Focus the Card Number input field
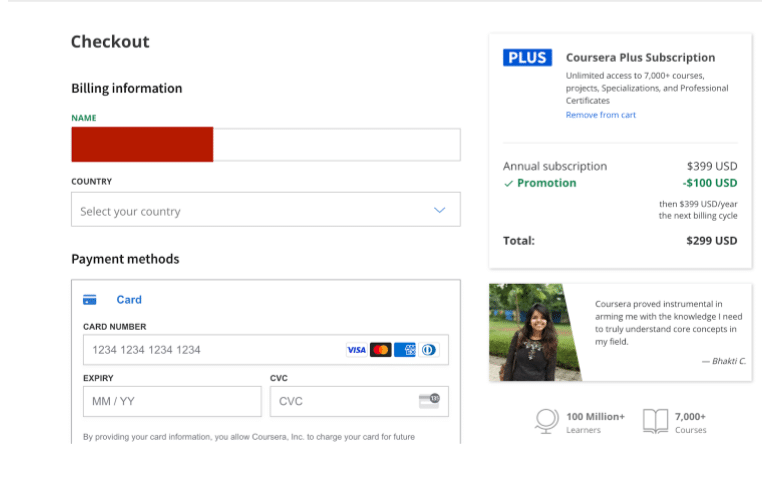Screen dimensions: 762x484 coord(266,350)
